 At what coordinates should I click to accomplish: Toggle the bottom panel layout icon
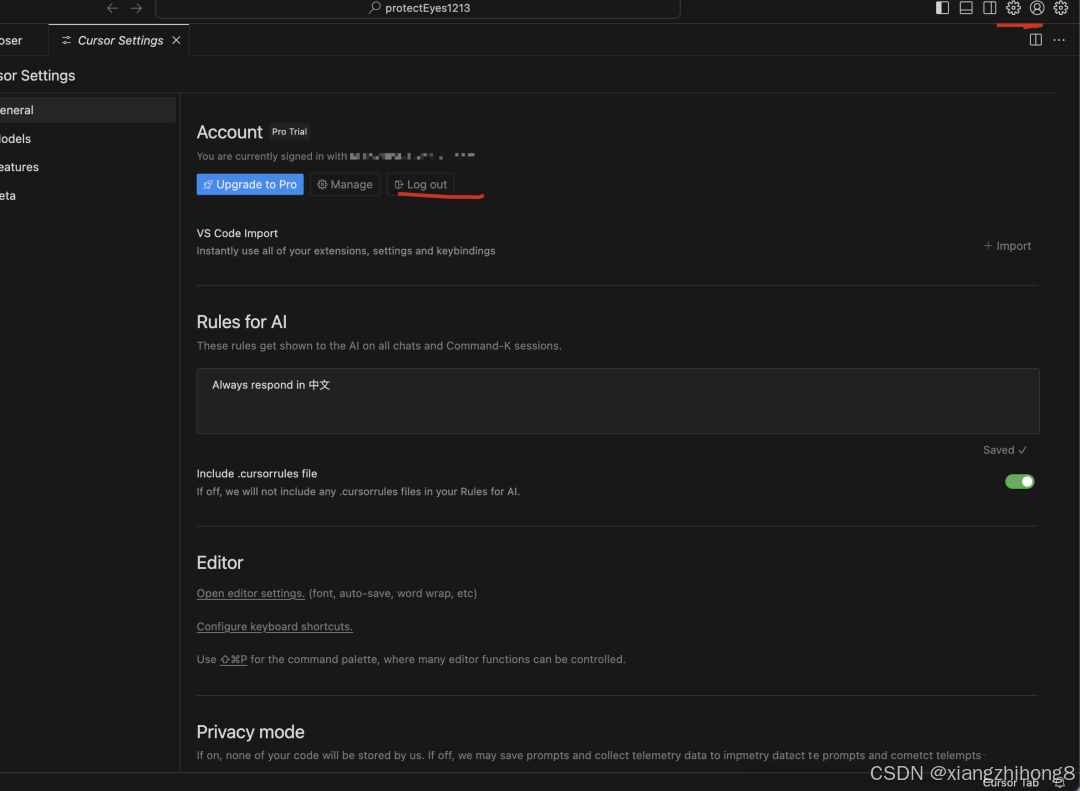[x=966, y=8]
